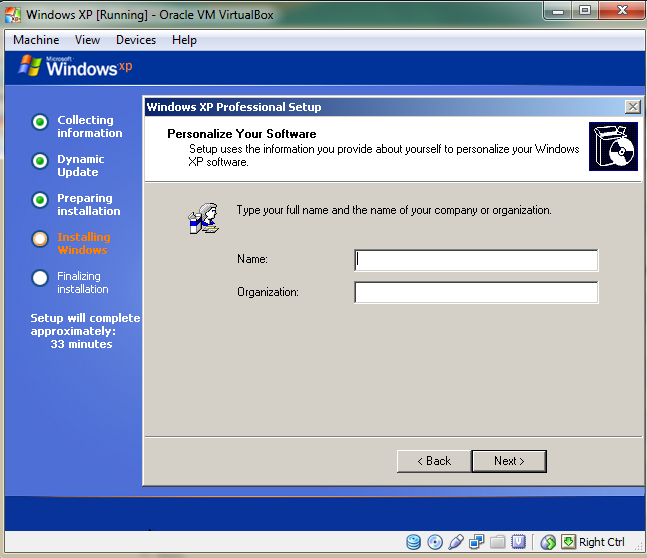This screenshot has width=647, height=558.
Task: Click the optical CD drive status icon
Action: click(x=435, y=542)
